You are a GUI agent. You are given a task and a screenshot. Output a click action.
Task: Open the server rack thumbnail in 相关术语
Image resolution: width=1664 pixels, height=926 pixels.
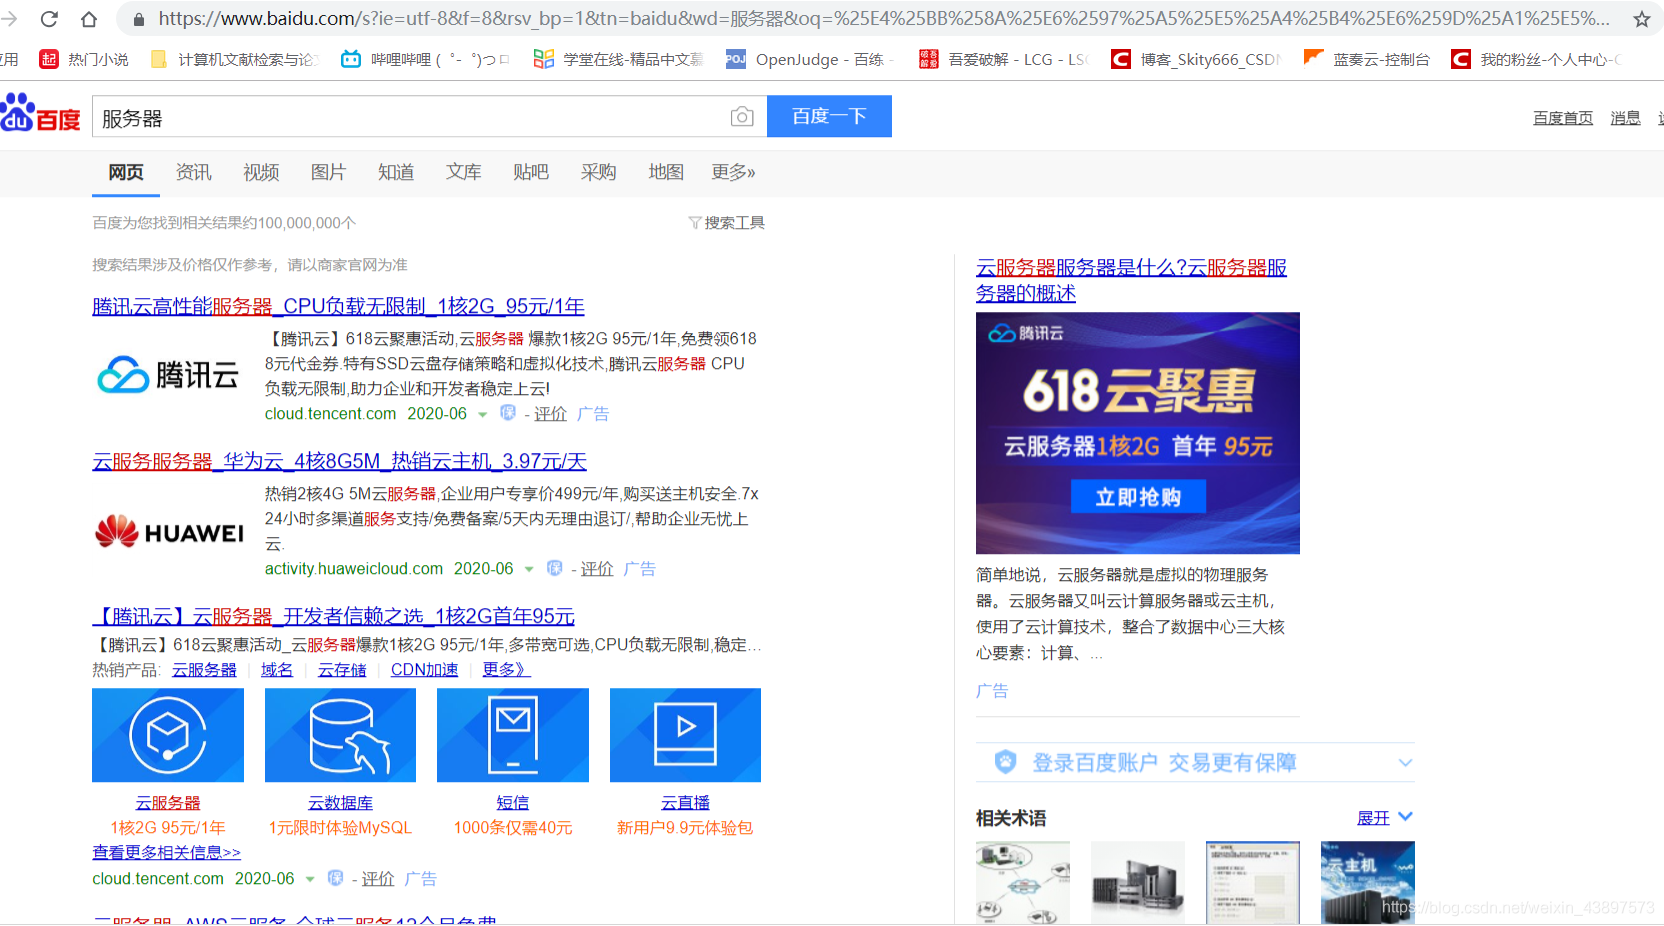tap(1138, 883)
